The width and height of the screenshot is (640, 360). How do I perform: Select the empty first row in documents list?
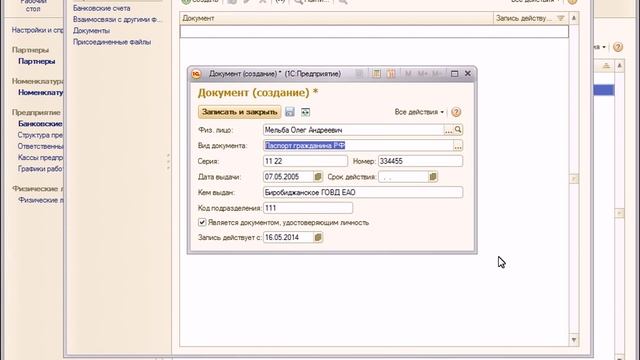coord(374,31)
